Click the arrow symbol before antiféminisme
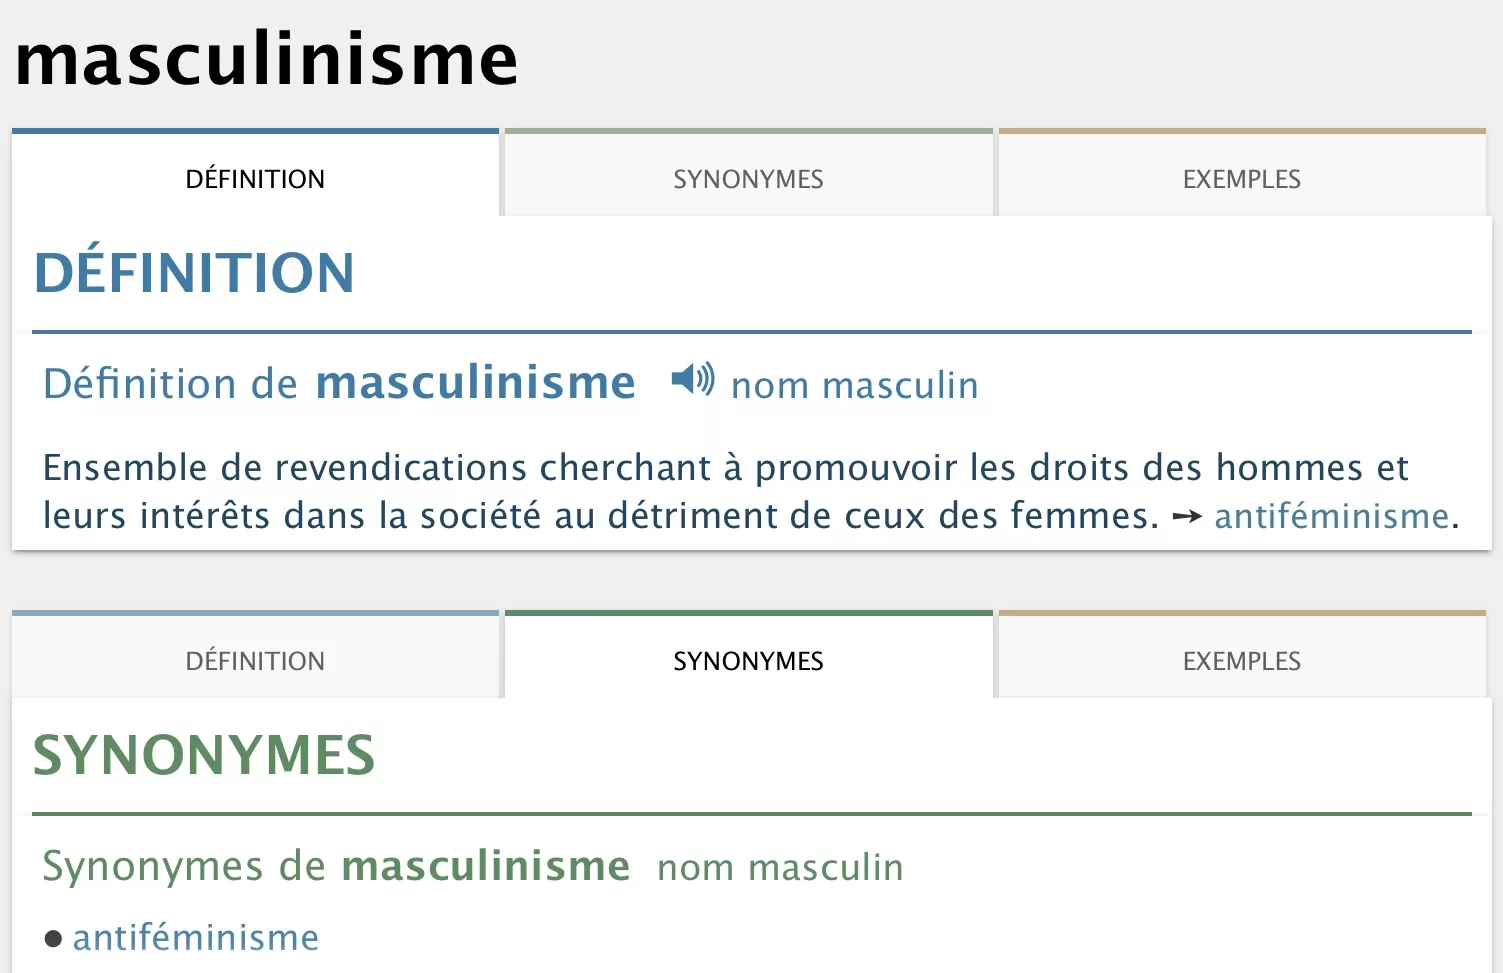 coord(1186,517)
